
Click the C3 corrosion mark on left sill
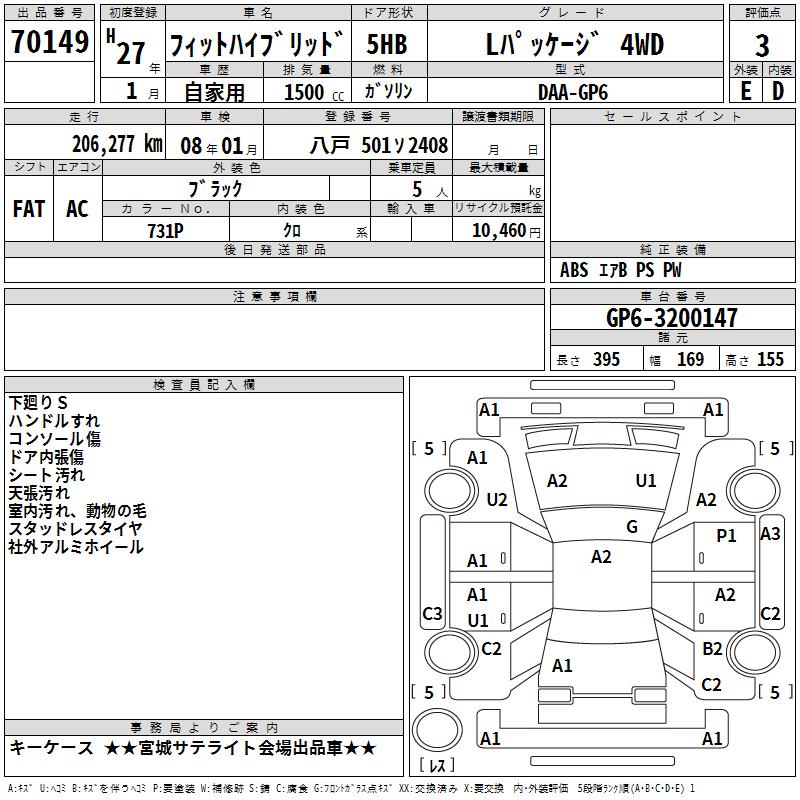pyautogui.click(x=432, y=613)
